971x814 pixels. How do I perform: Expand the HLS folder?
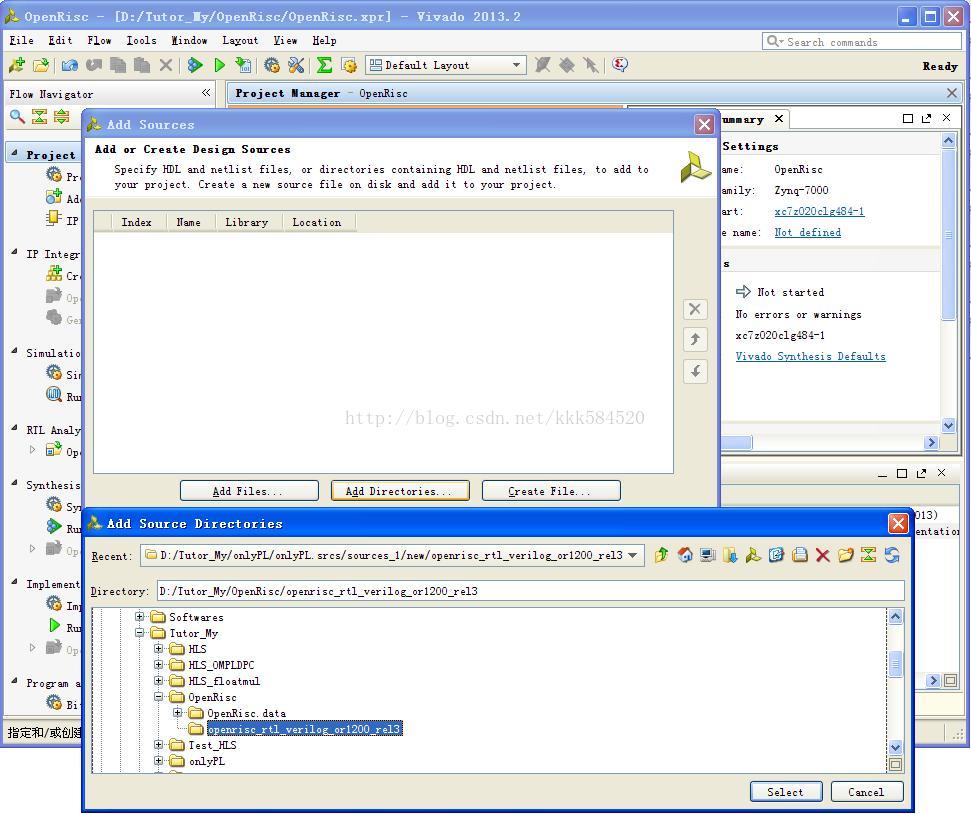[x=159, y=649]
